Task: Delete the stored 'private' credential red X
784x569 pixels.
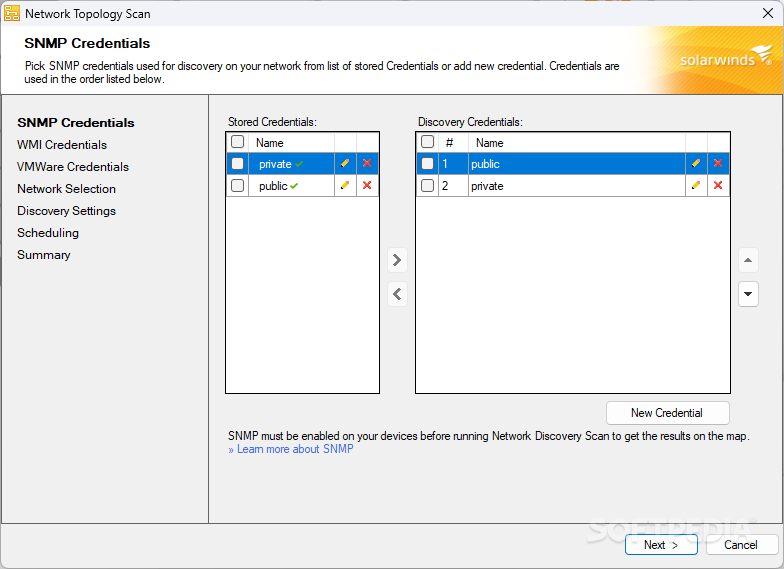Action: (x=367, y=164)
